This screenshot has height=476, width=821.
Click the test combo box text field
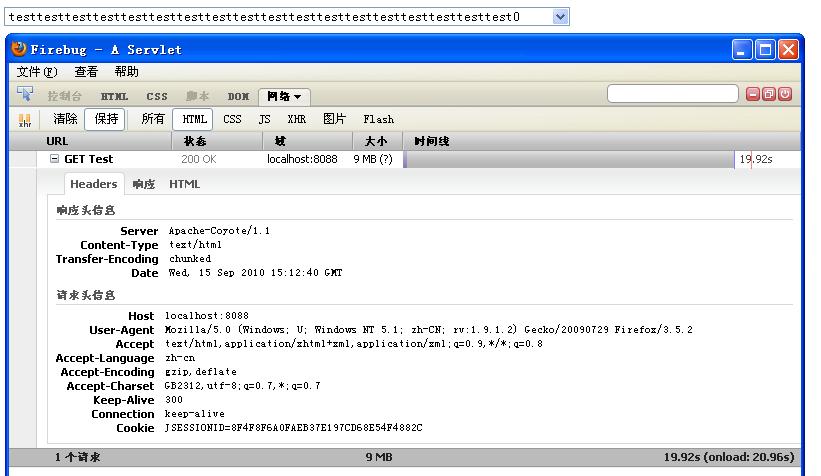pyautogui.click(x=280, y=17)
